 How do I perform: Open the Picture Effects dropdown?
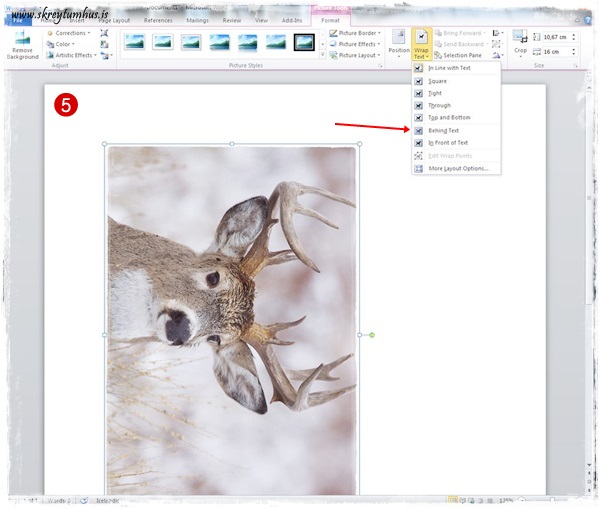tap(355, 44)
